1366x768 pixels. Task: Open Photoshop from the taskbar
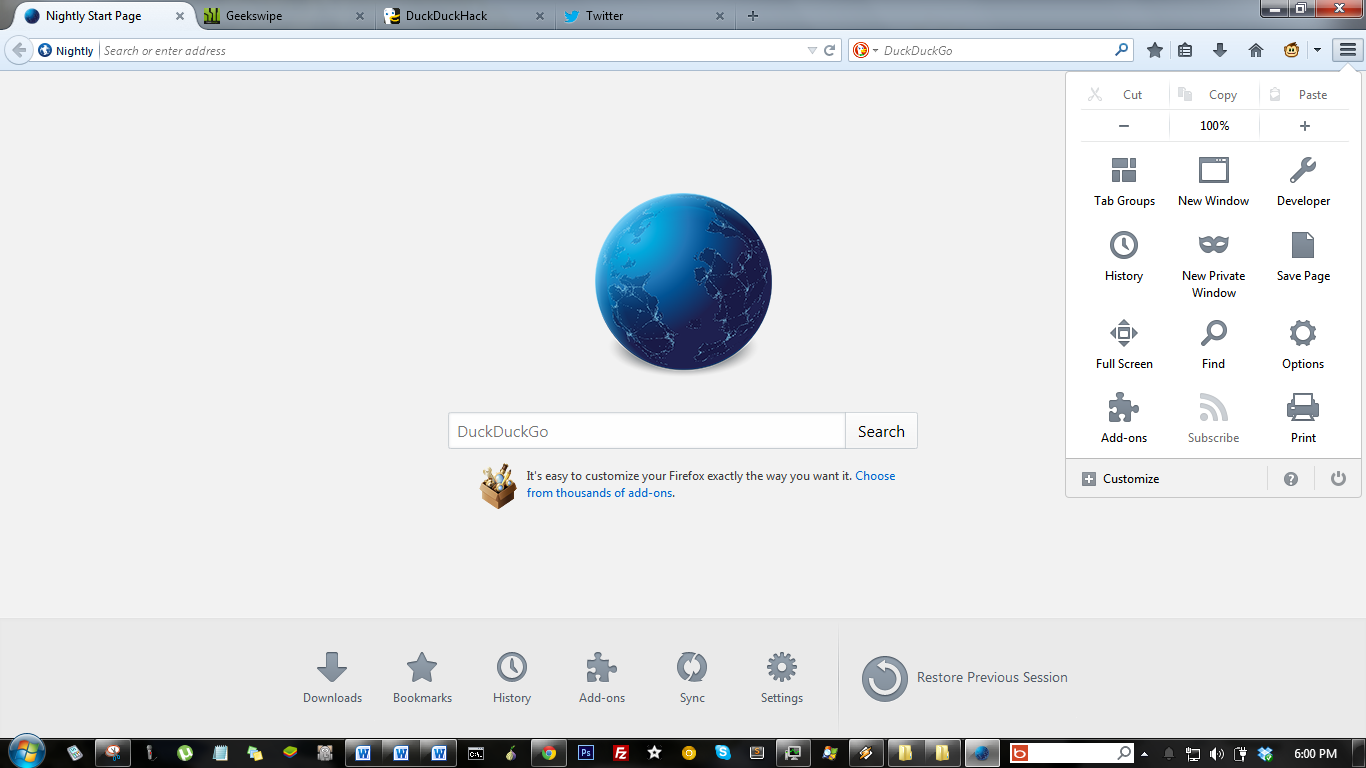point(586,753)
